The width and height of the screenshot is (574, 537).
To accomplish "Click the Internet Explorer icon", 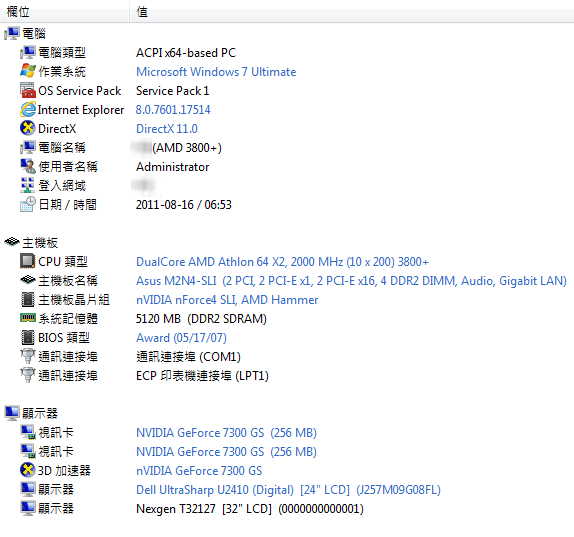I will [x=27, y=109].
